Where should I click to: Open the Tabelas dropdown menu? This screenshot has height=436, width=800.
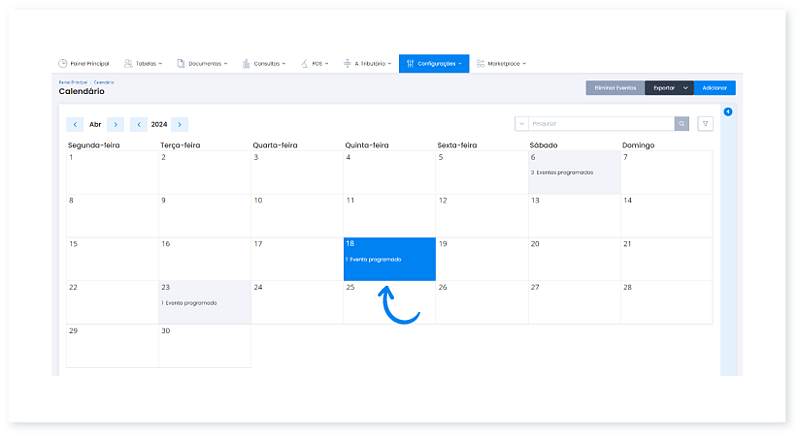click(143, 63)
